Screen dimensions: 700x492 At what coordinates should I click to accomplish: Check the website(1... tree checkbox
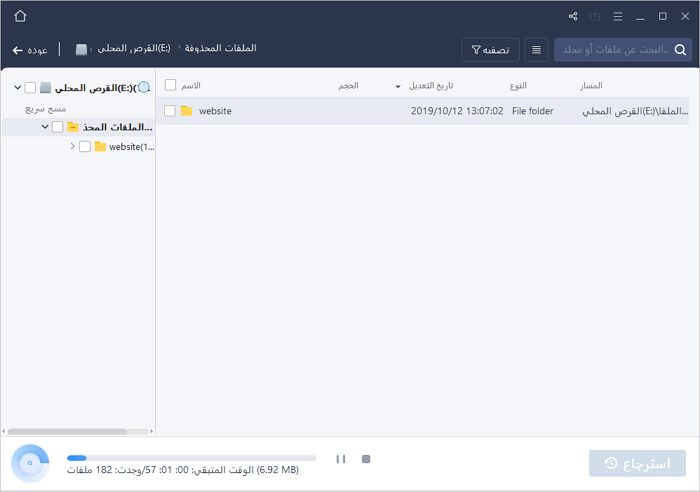coord(85,147)
